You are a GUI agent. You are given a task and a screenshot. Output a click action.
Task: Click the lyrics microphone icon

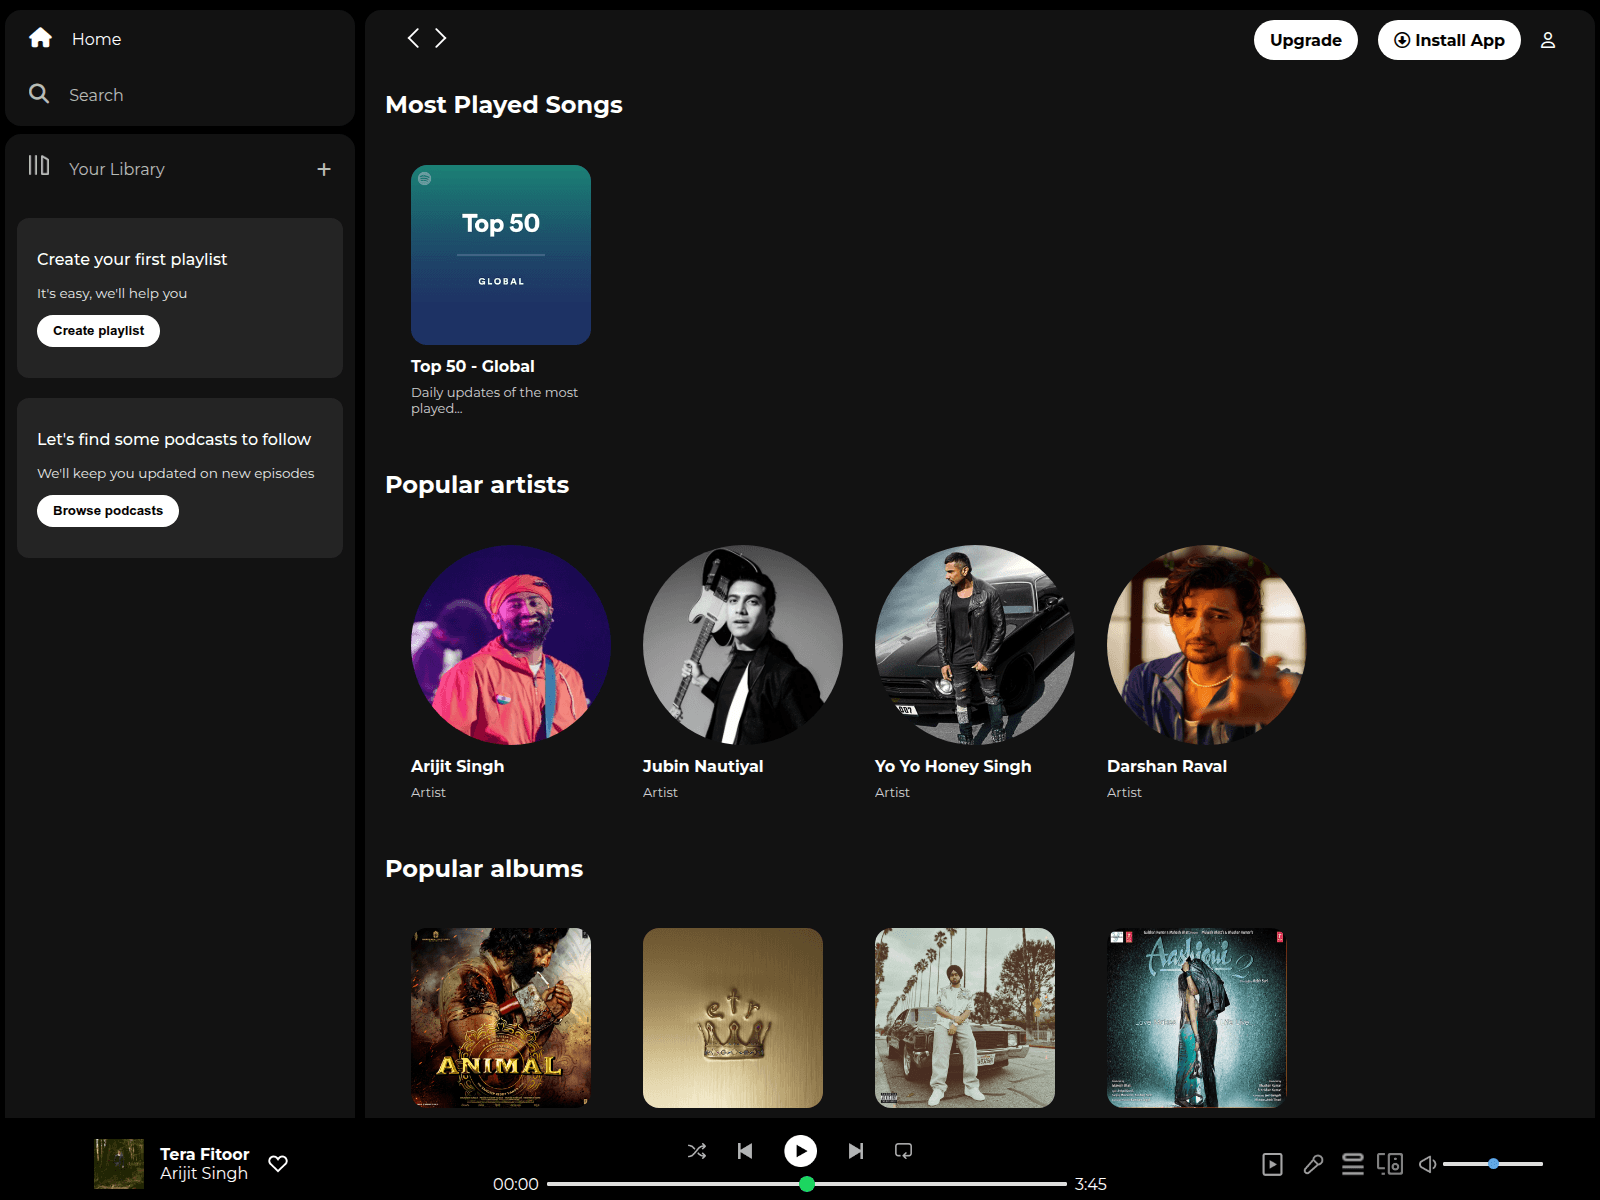click(1313, 1164)
